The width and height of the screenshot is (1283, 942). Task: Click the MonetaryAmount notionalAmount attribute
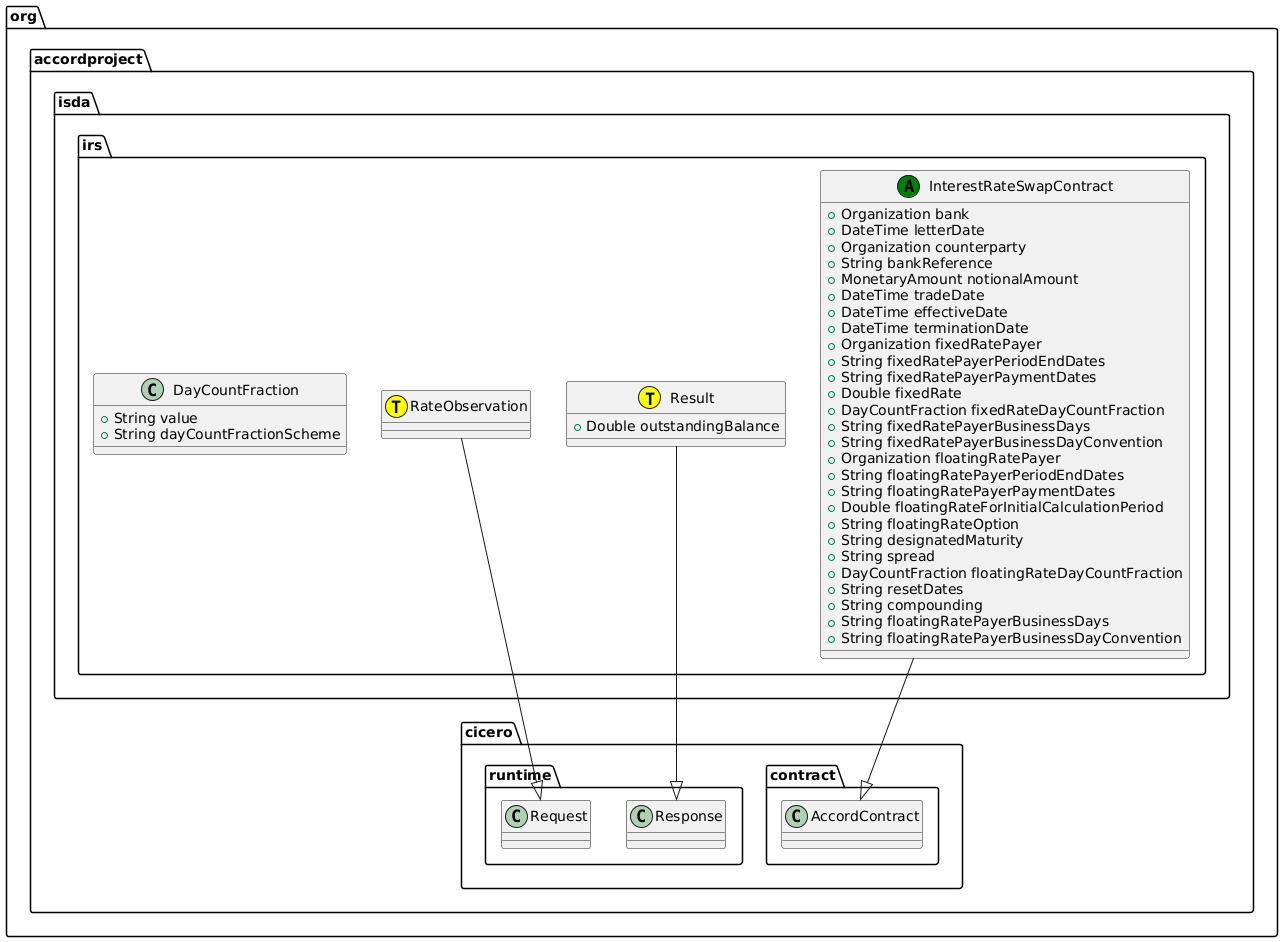[x=959, y=279]
